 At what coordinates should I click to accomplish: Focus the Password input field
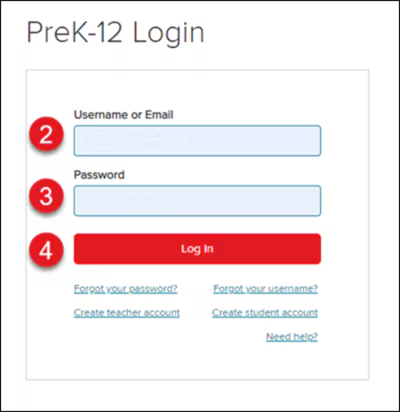tap(197, 201)
